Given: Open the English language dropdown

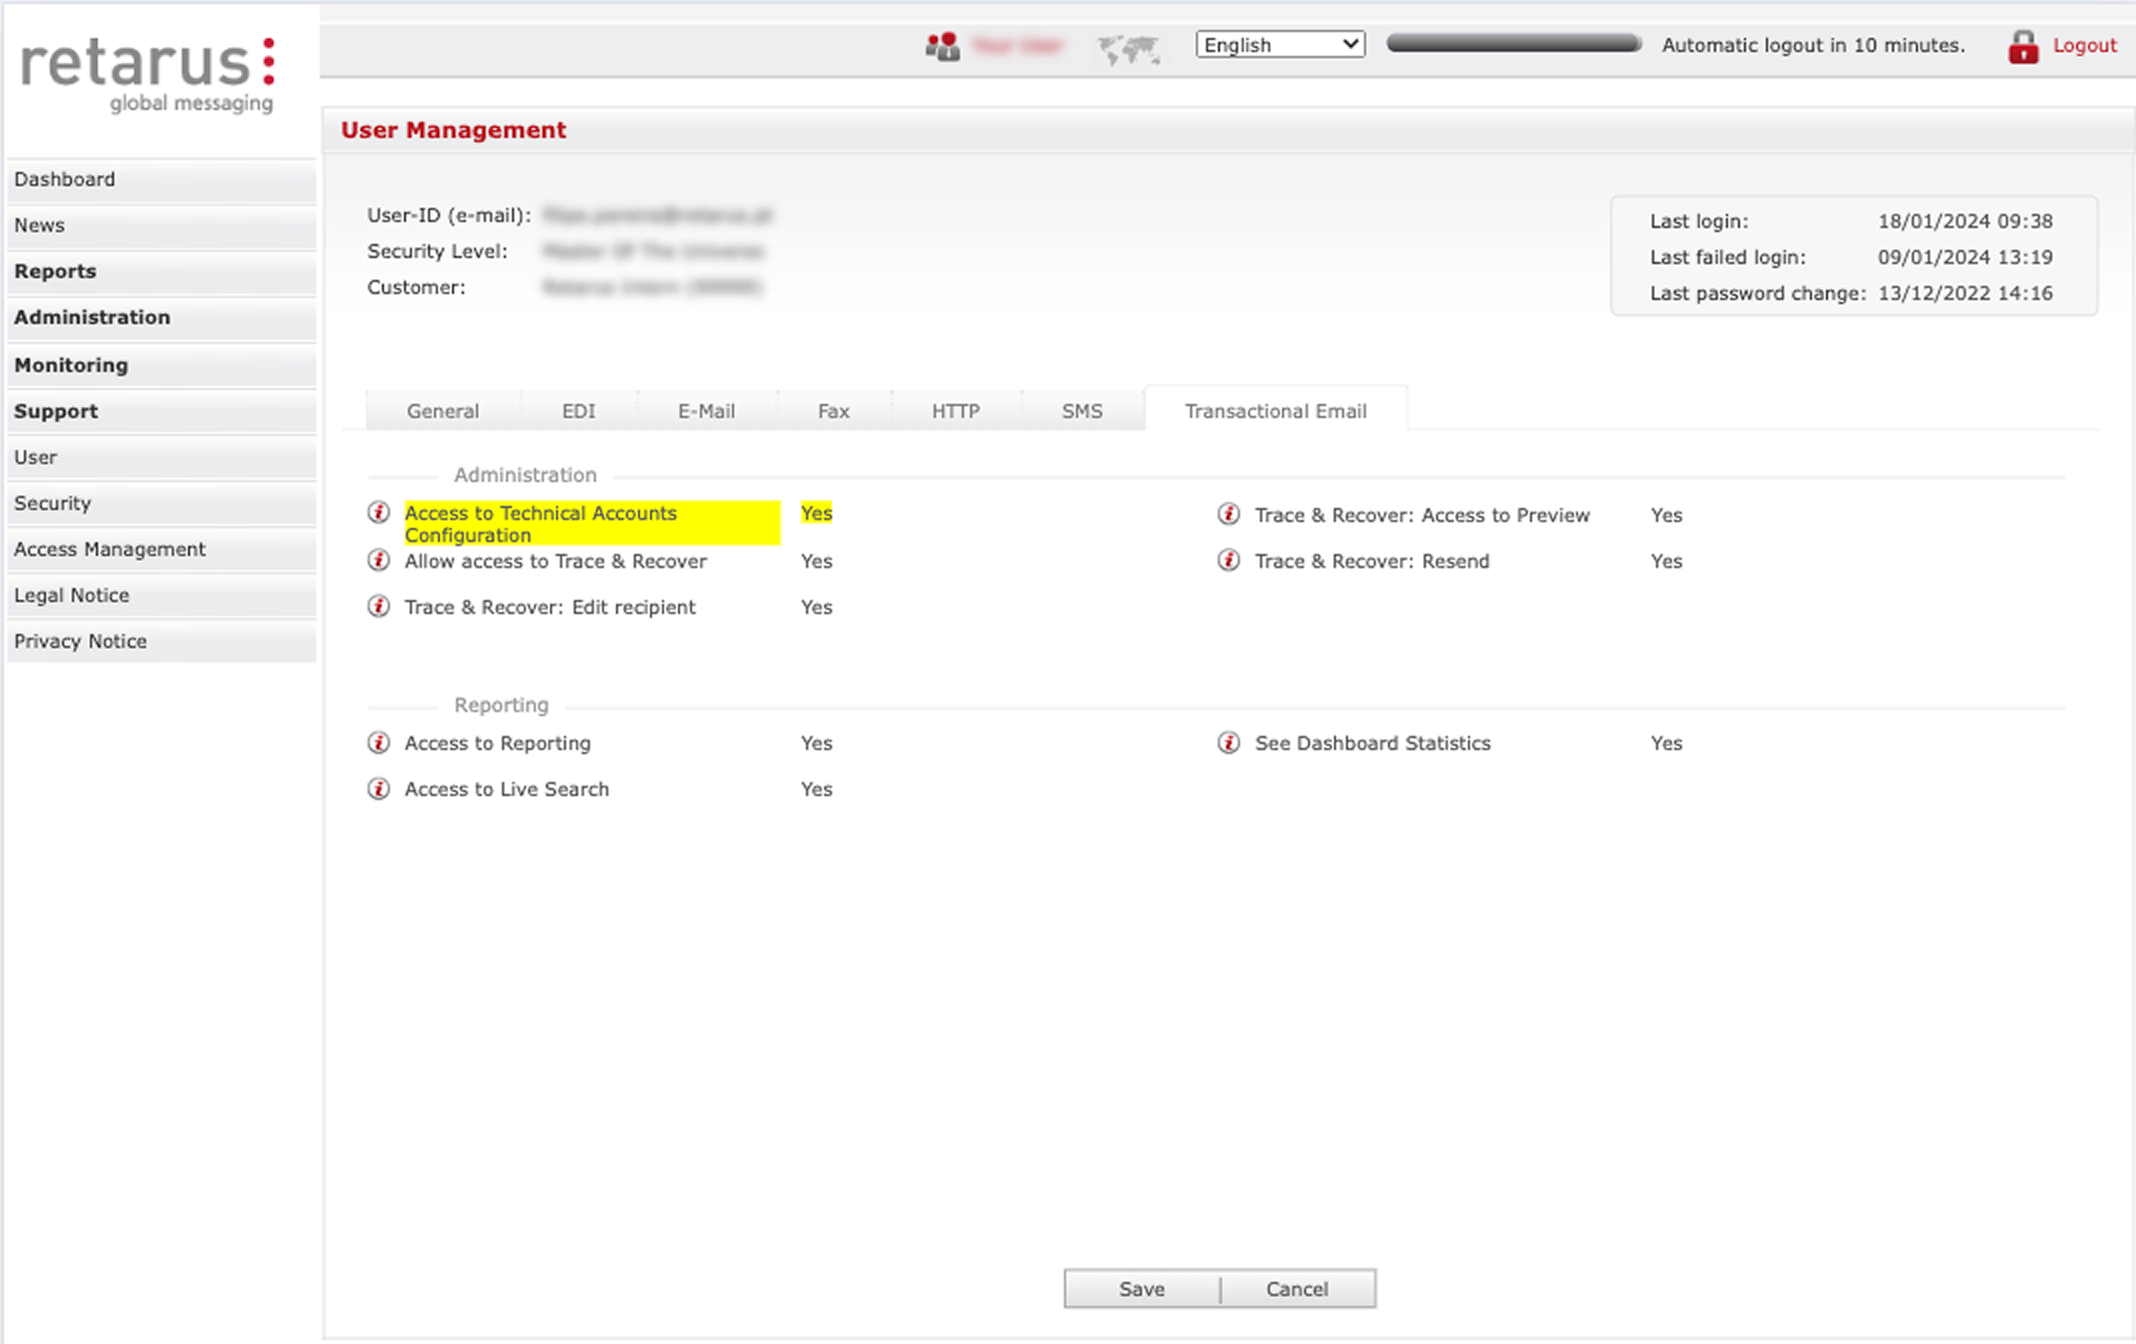Looking at the screenshot, I should (x=1279, y=45).
